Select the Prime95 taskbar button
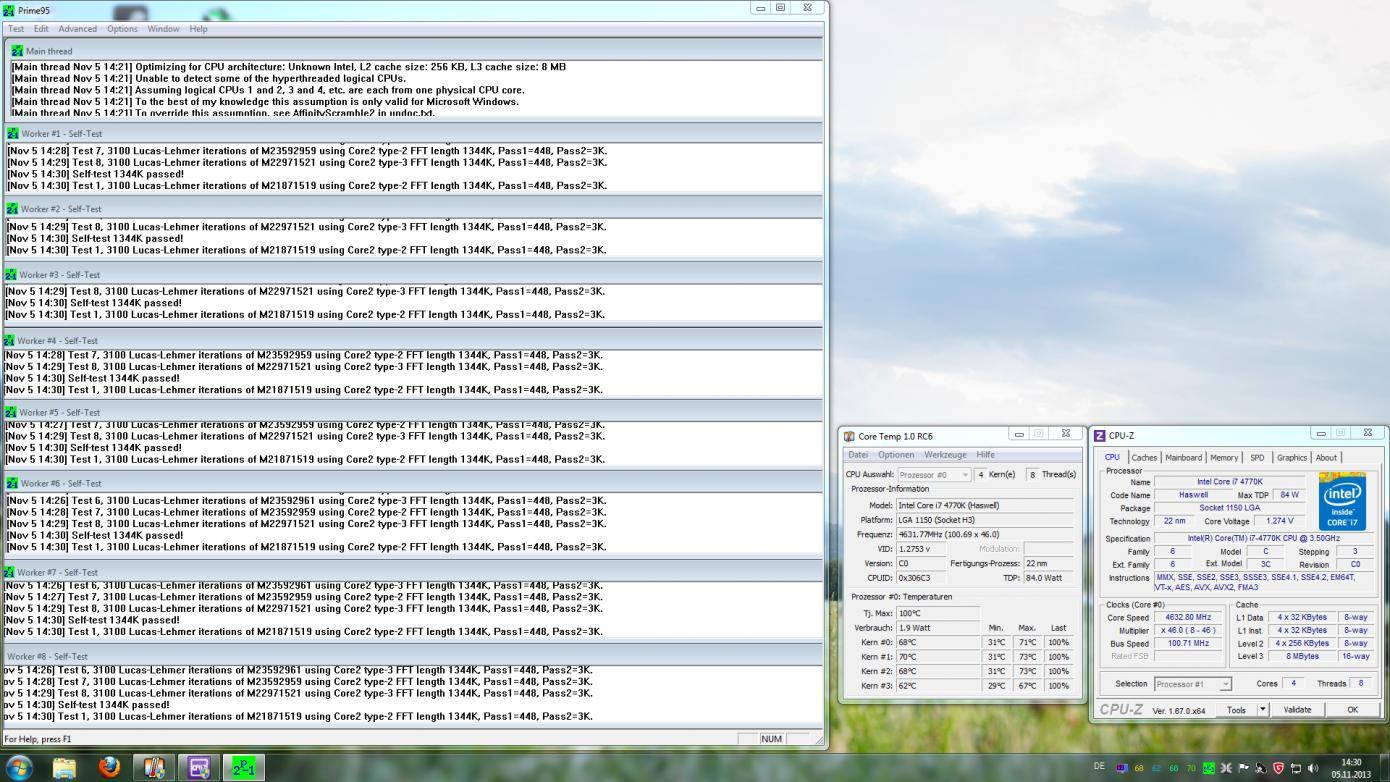The image size is (1390, 782). pyautogui.click(x=243, y=767)
